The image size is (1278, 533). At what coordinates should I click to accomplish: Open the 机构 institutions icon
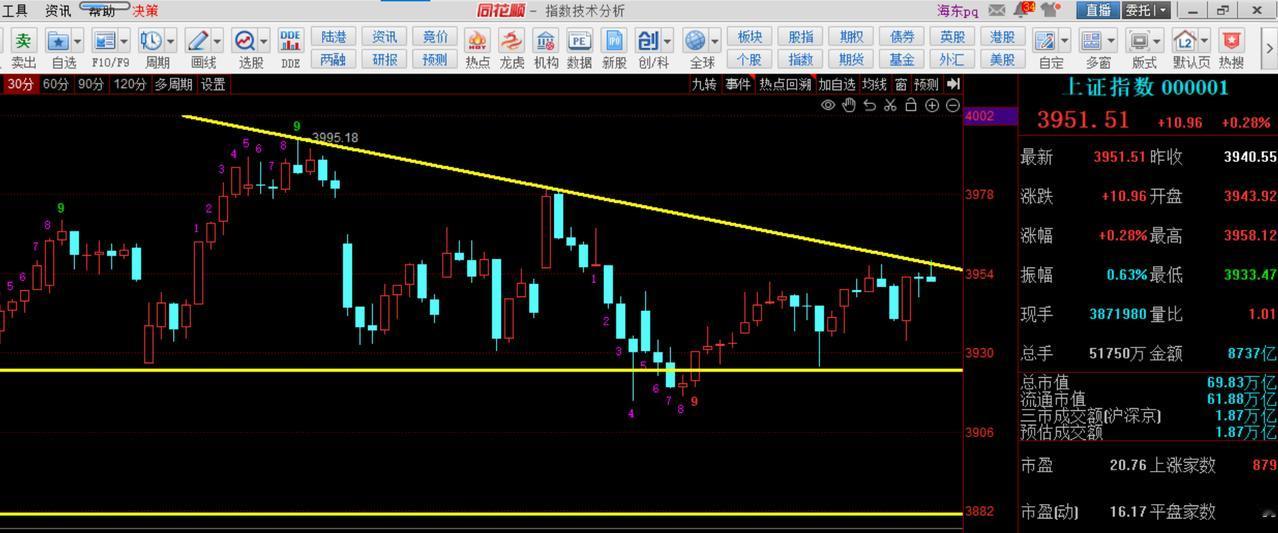pos(545,41)
